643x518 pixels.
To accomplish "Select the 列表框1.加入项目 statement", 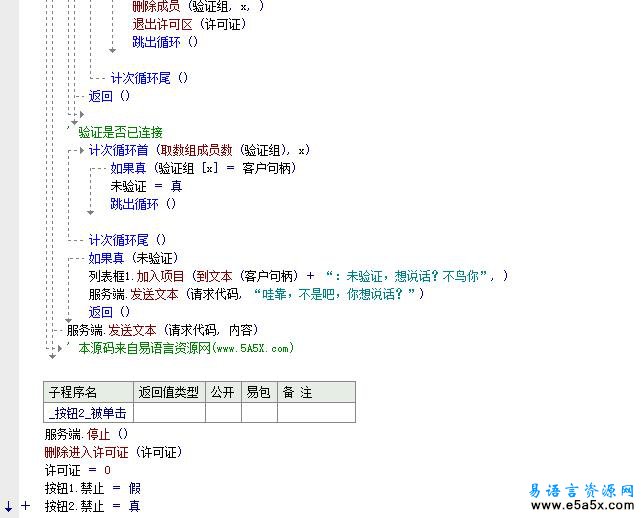I will click(299, 276).
